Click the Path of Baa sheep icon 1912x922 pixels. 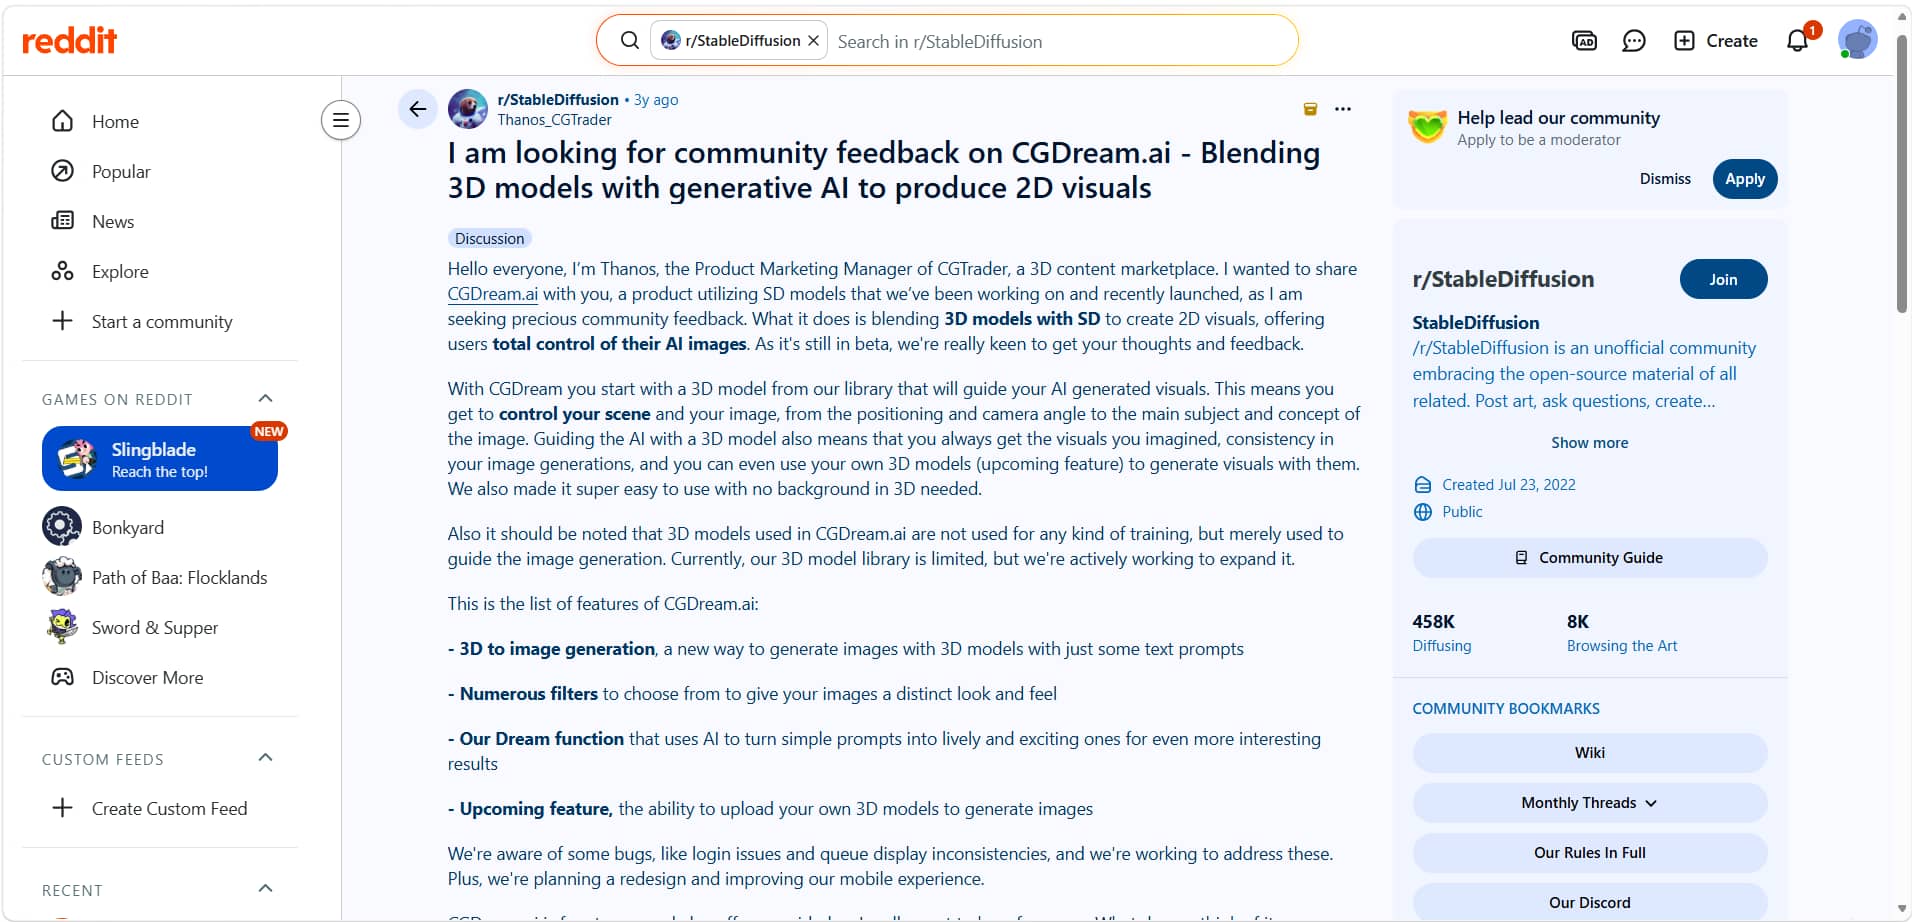pos(62,577)
